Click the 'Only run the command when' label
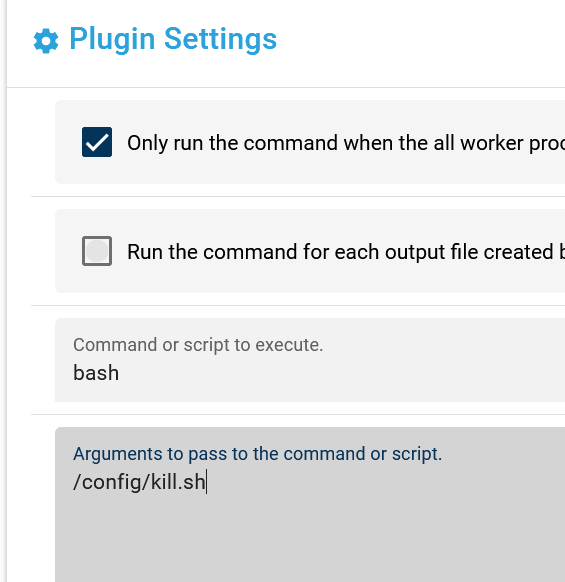 coord(346,143)
